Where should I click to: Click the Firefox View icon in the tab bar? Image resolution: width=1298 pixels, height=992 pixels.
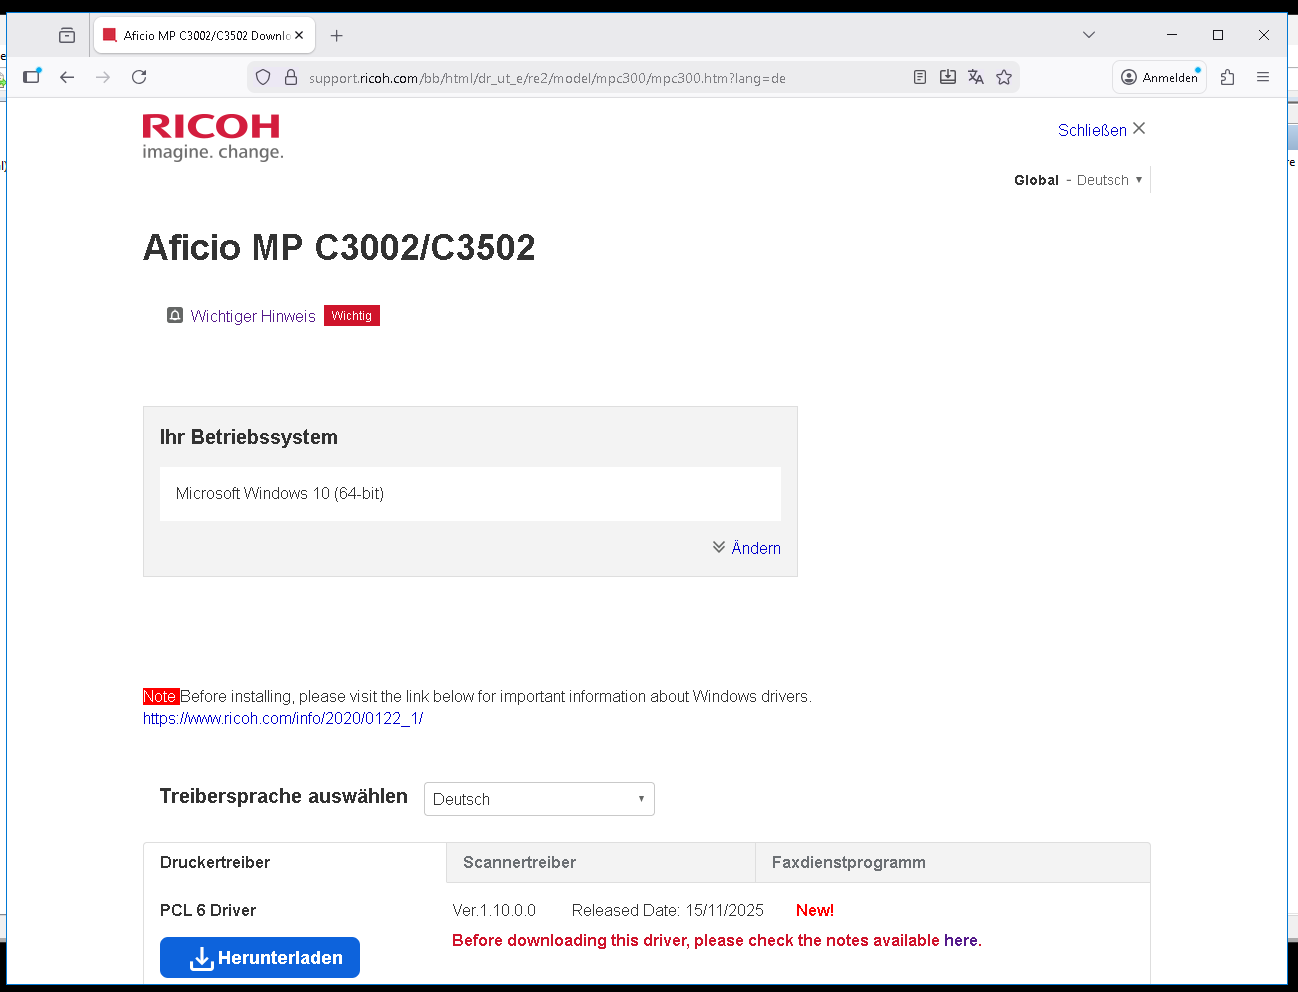[x=67, y=36]
